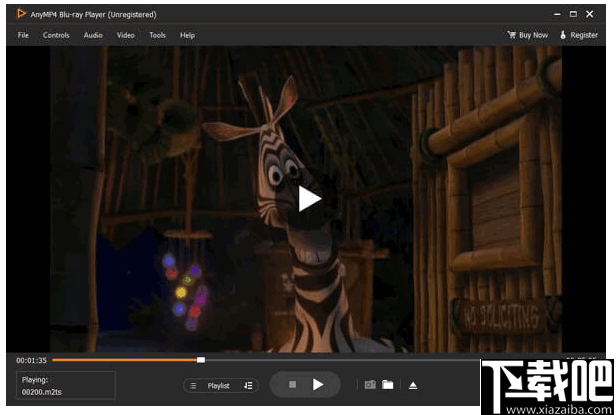The image size is (616, 415).
Task: Click the playlist sort order icon
Action: tap(248, 385)
